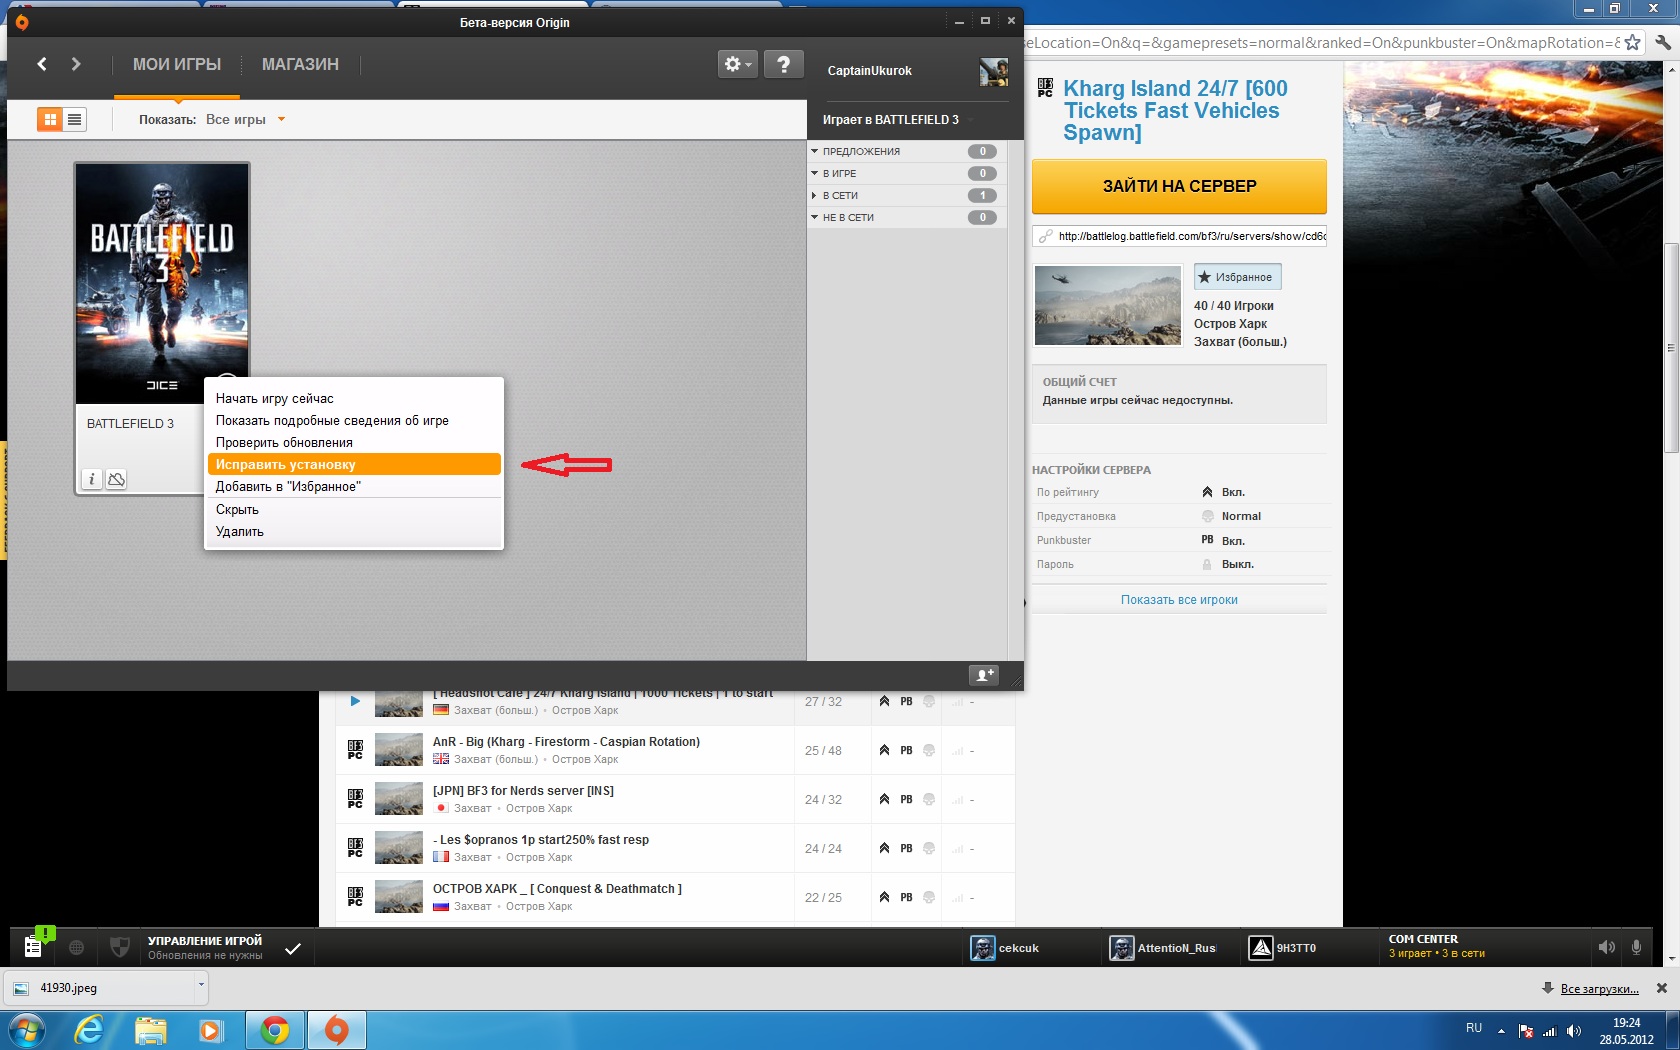Click the microphone icon in Battlelog bar

pos(1636,947)
